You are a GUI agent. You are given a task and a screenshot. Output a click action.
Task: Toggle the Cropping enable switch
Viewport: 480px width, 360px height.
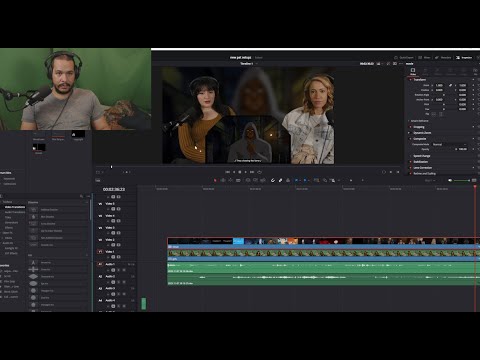click(410, 127)
